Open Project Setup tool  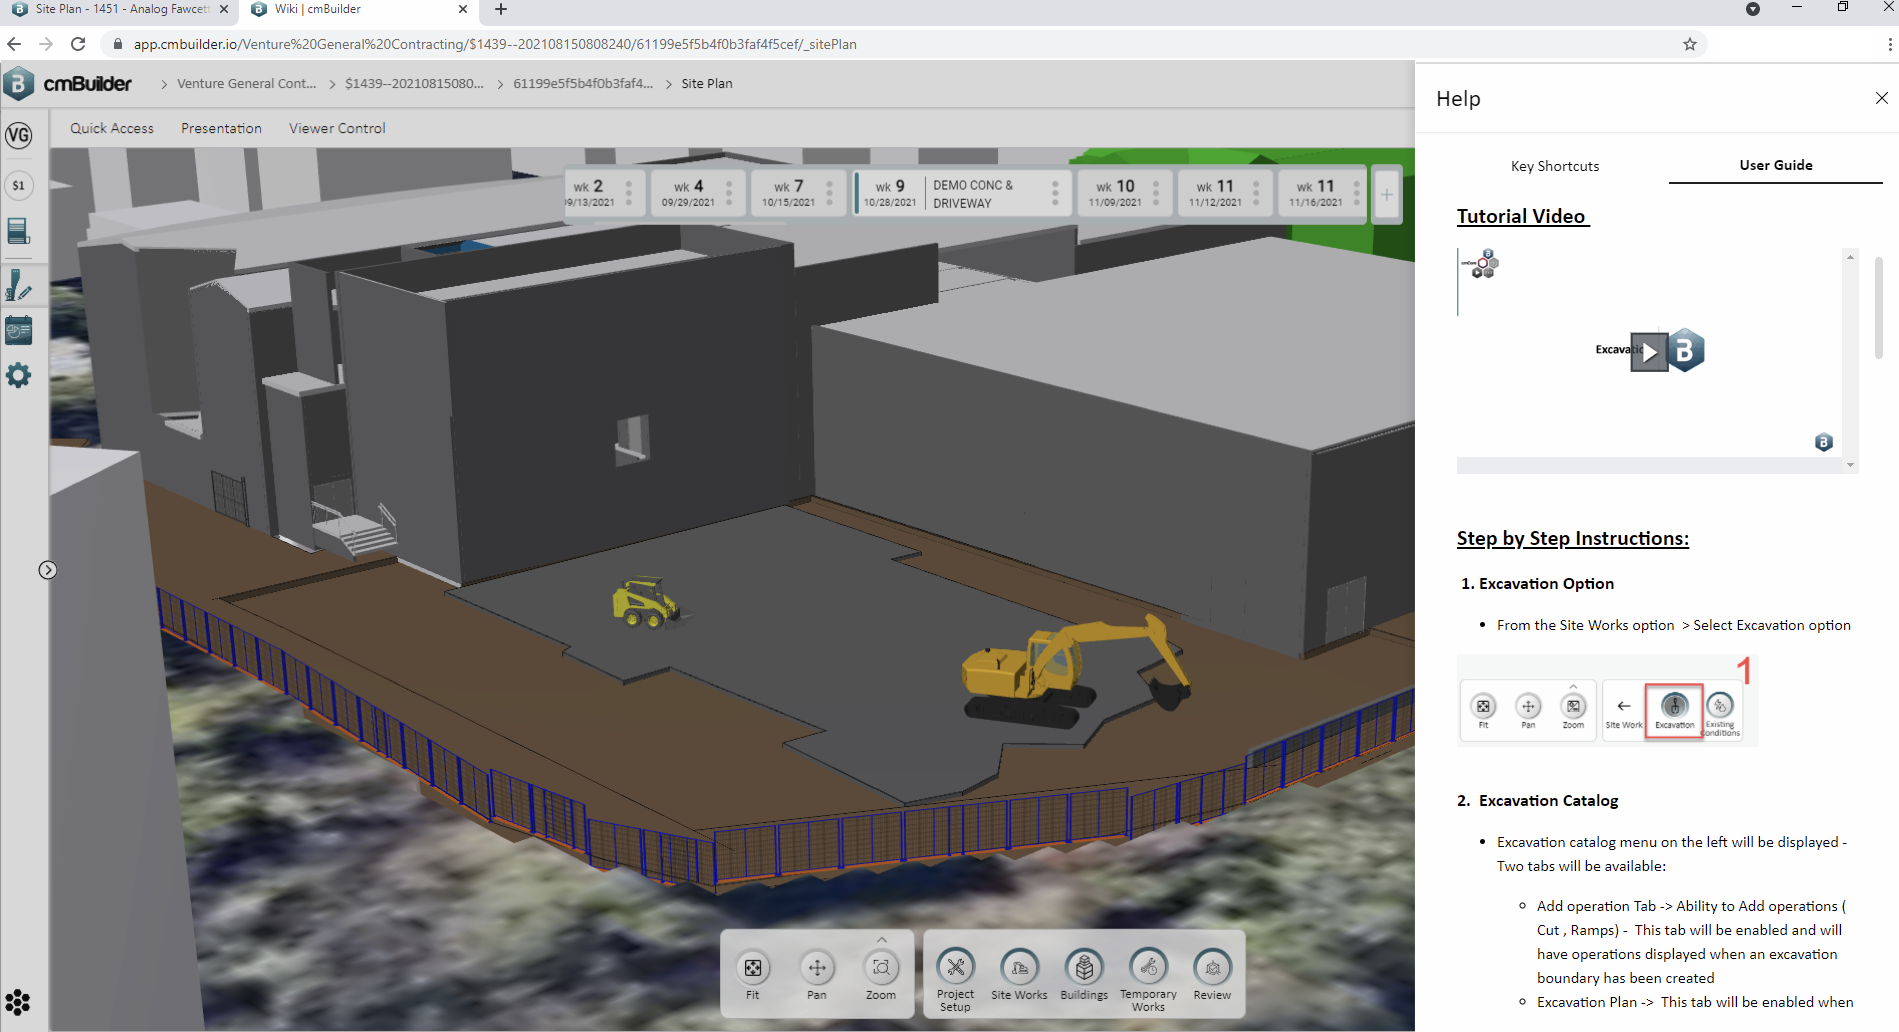(955, 979)
